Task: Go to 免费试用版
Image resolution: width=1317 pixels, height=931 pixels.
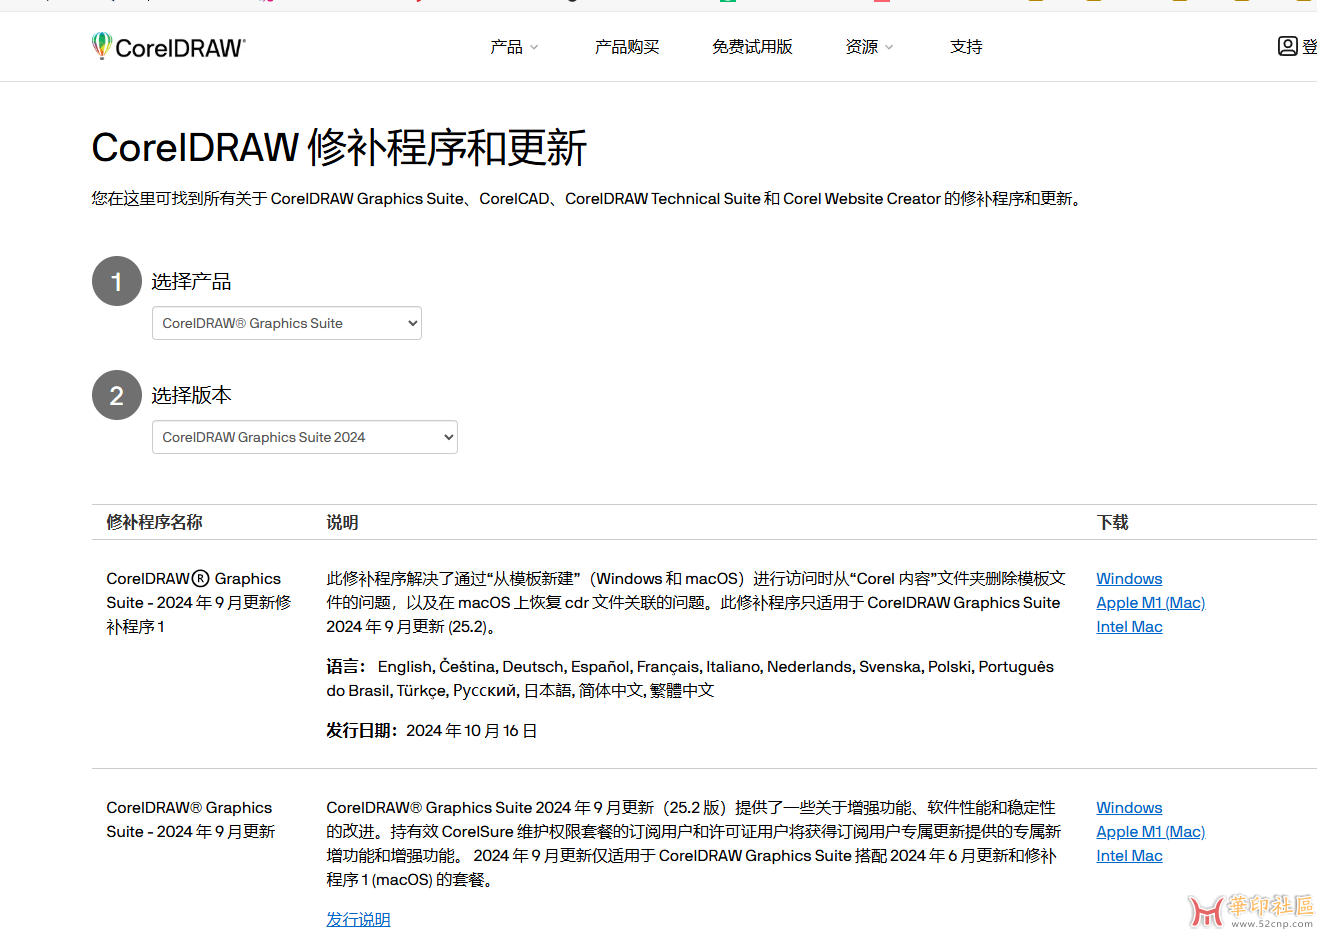Action: (752, 47)
